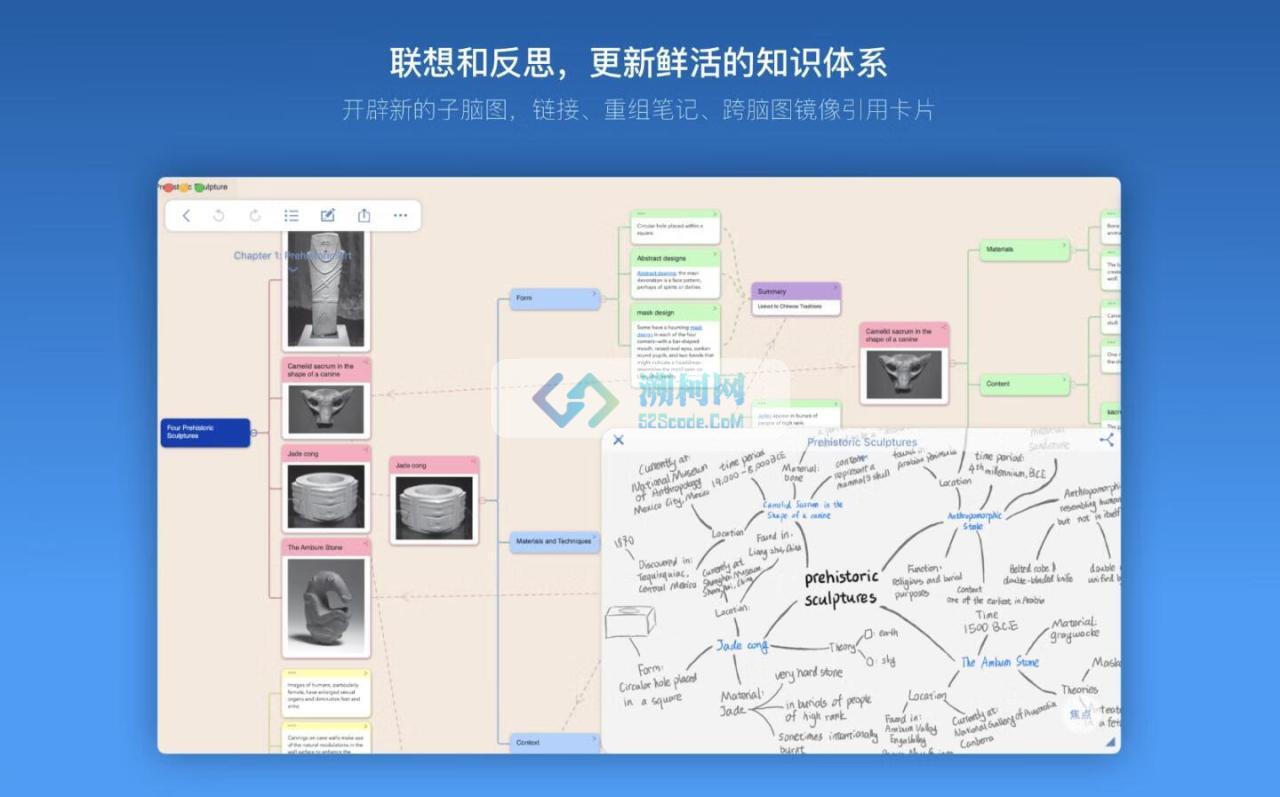Open the Abstract designs note card
1280x797 pixels.
coord(675,274)
